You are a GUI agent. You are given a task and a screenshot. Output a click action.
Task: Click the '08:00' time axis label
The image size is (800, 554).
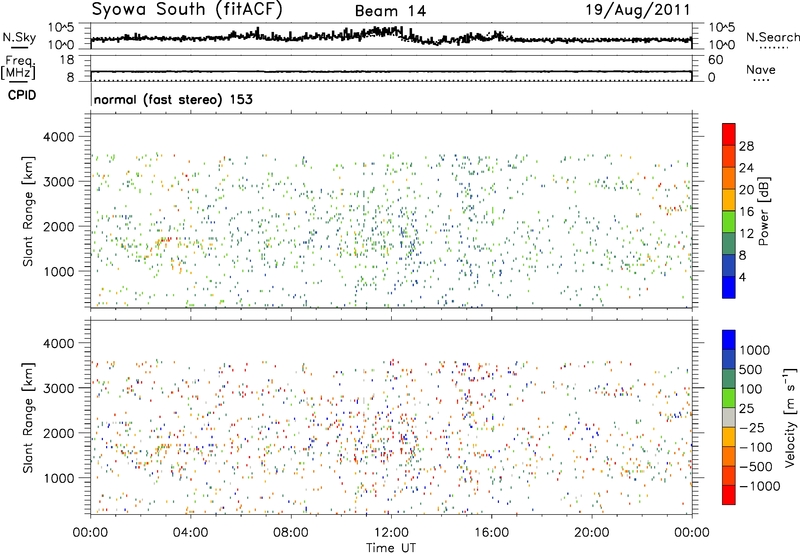[291, 533]
